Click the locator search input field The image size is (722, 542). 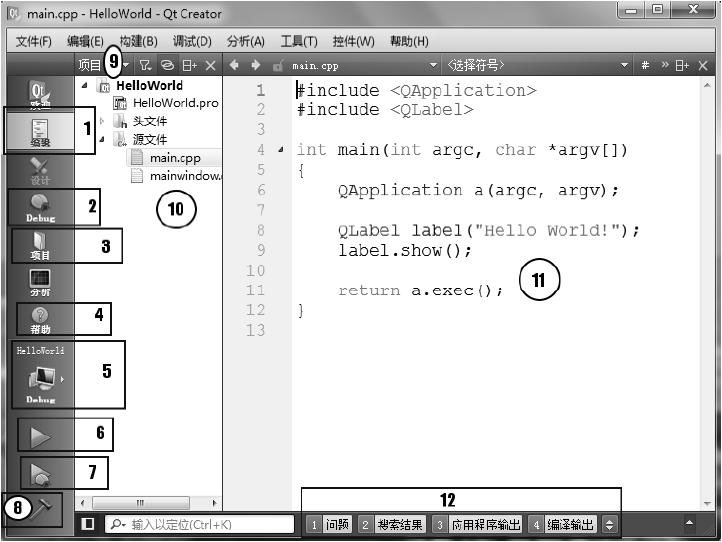208,524
